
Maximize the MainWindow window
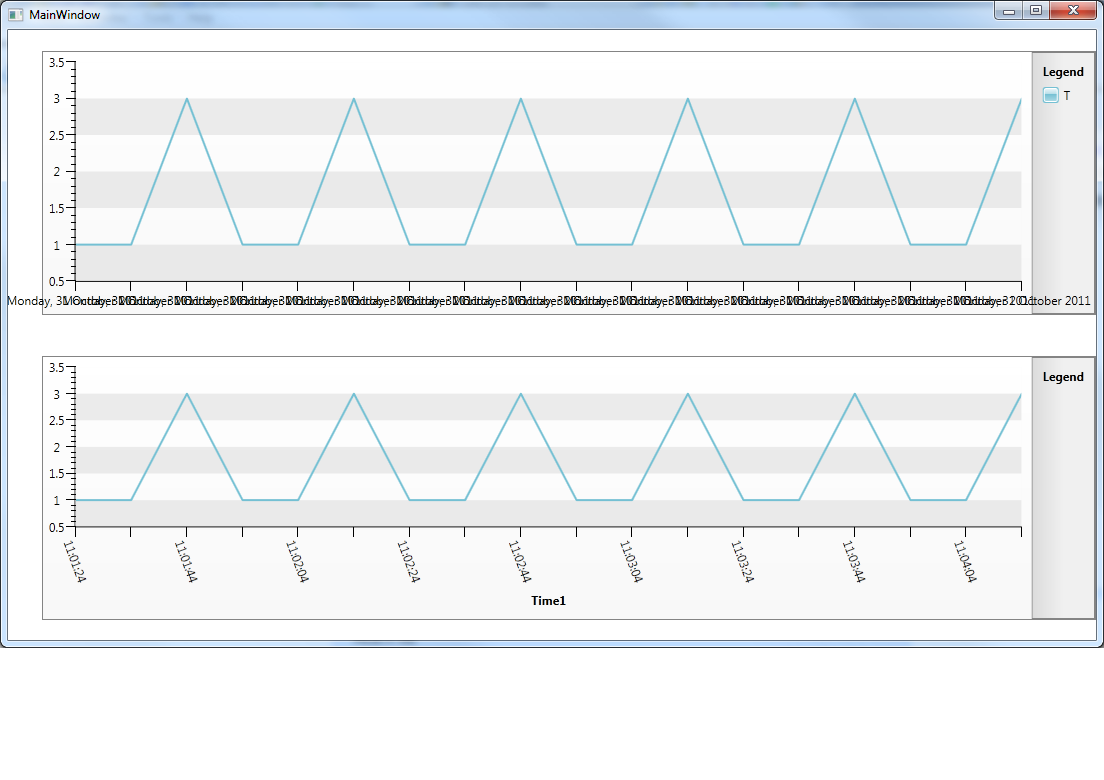[x=1036, y=11]
